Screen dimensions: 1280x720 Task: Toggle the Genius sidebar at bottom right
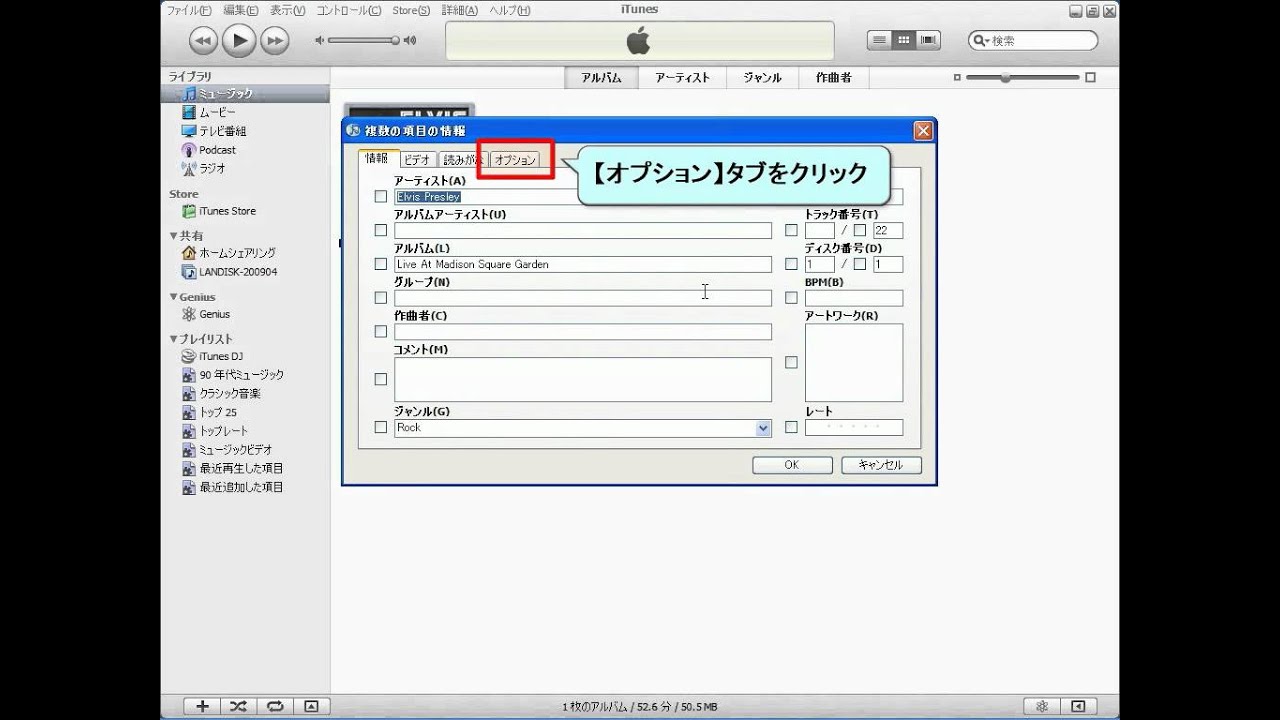pyautogui.click(x=1078, y=706)
